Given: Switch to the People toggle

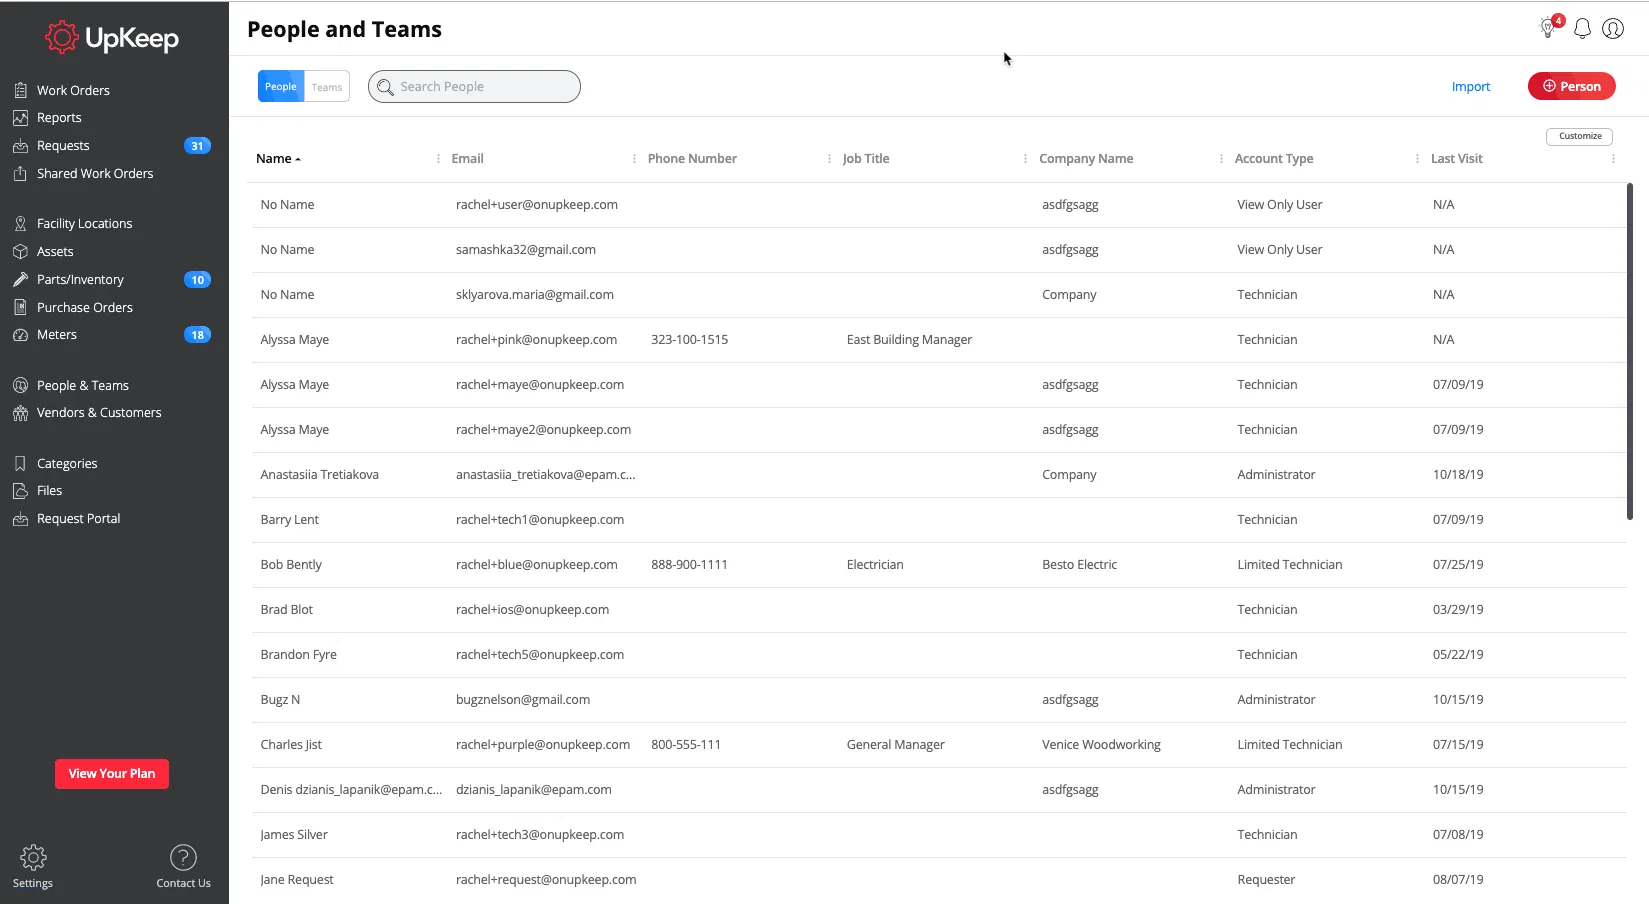Looking at the screenshot, I should click(281, 87).
